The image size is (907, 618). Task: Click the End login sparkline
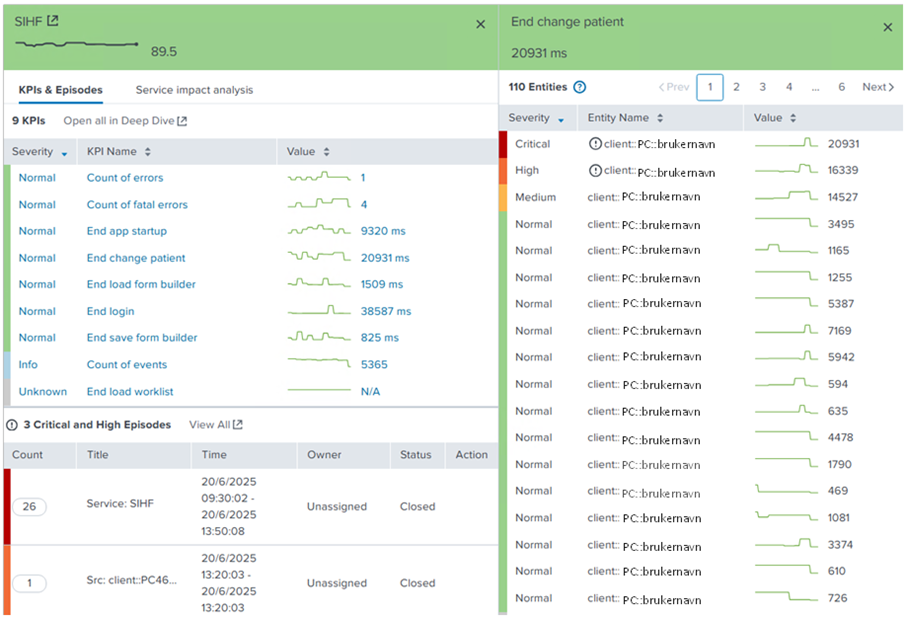(319, 310)
